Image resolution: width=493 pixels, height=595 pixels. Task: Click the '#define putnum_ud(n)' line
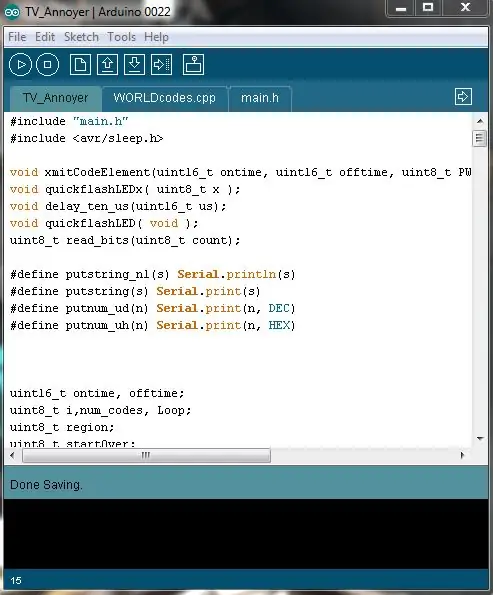153,309
